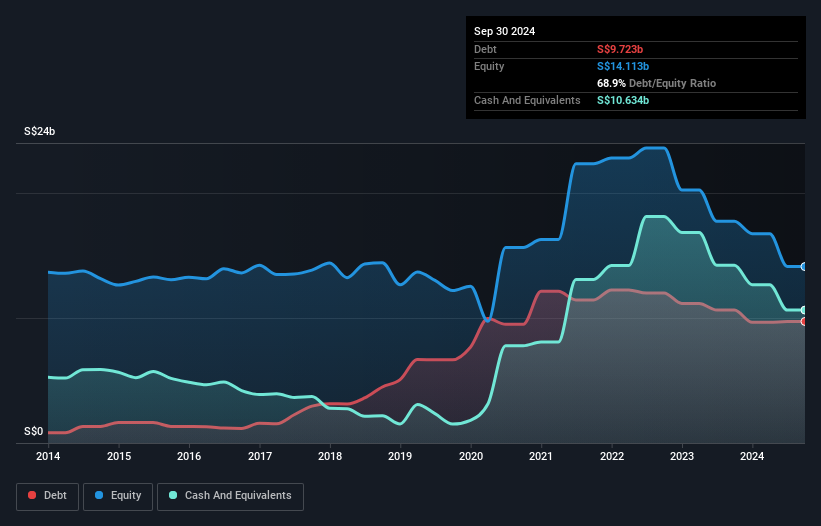Click the Sep 30 2024 tooltip date
This screenshot has height=526, width=821.
pos(504,31)
